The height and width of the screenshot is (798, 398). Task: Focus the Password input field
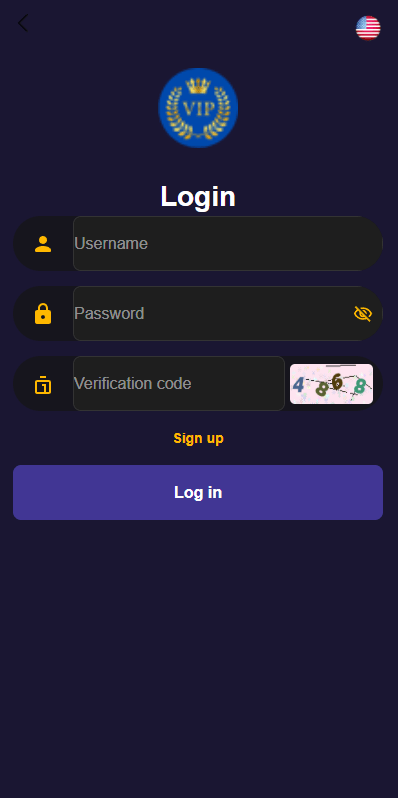227,313
